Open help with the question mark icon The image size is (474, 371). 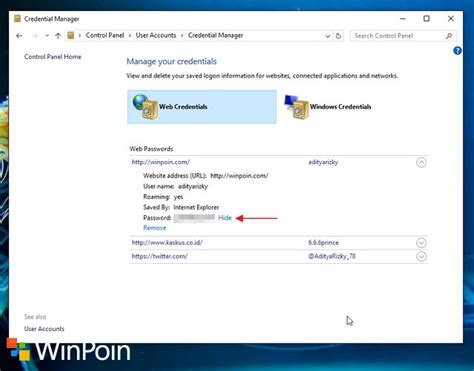coord(457,51)
